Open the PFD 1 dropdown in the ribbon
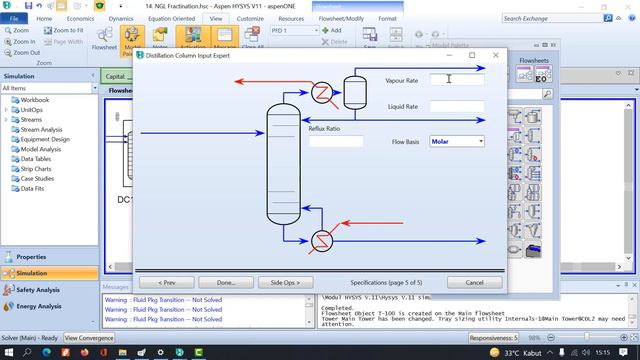The width and height of the screenshot is (640, 360). [x=316, y=31]
